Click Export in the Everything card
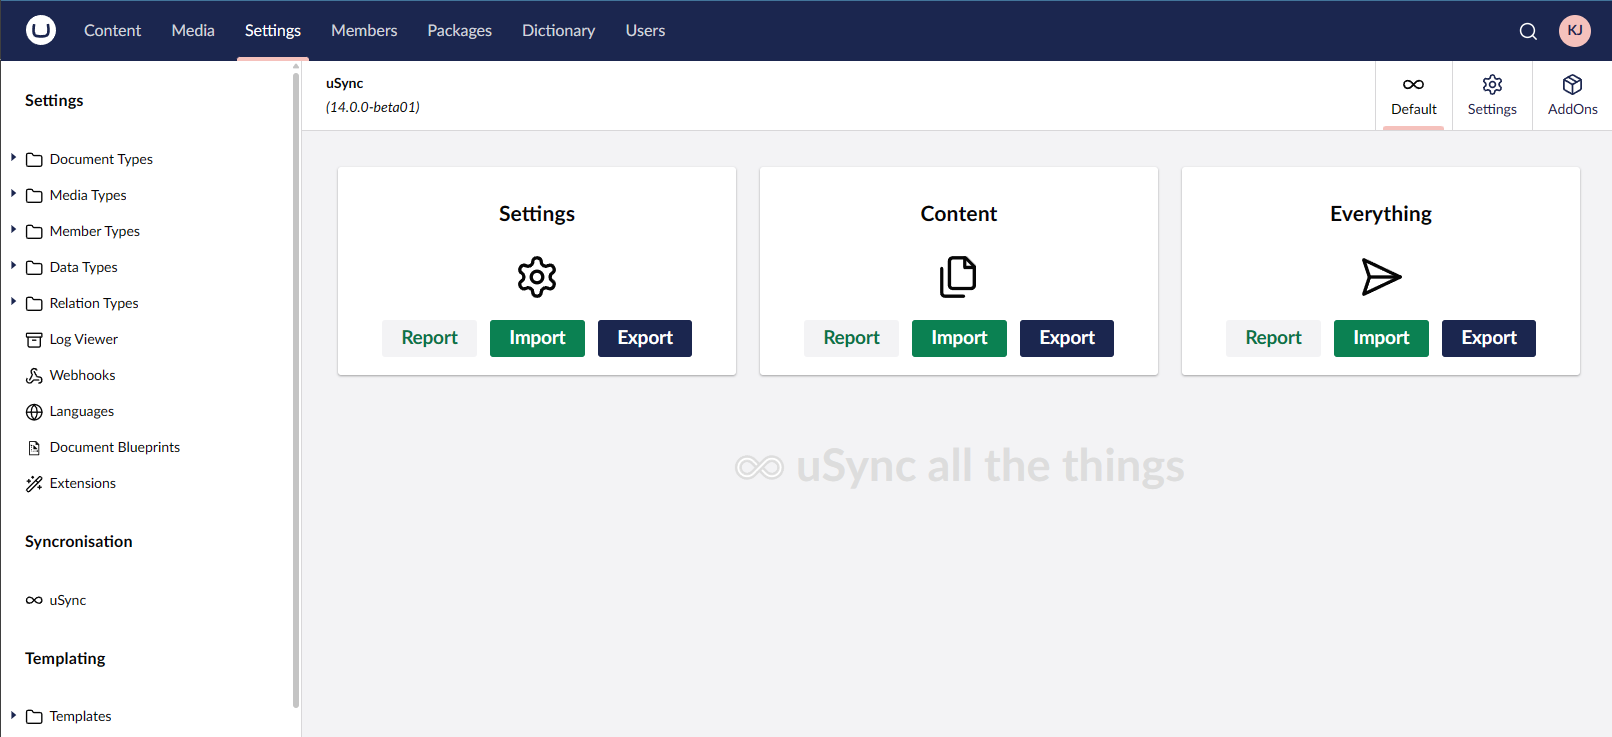Screen dimensions: 1612x737 coord(1489,338)
